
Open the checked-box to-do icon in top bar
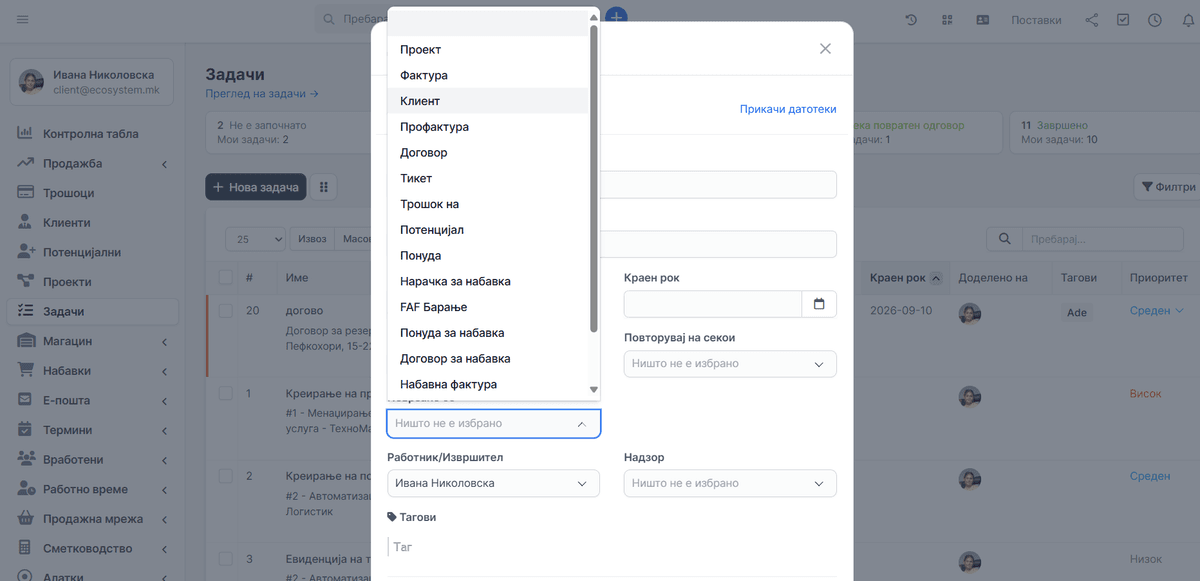click(x=1123, y=20)
